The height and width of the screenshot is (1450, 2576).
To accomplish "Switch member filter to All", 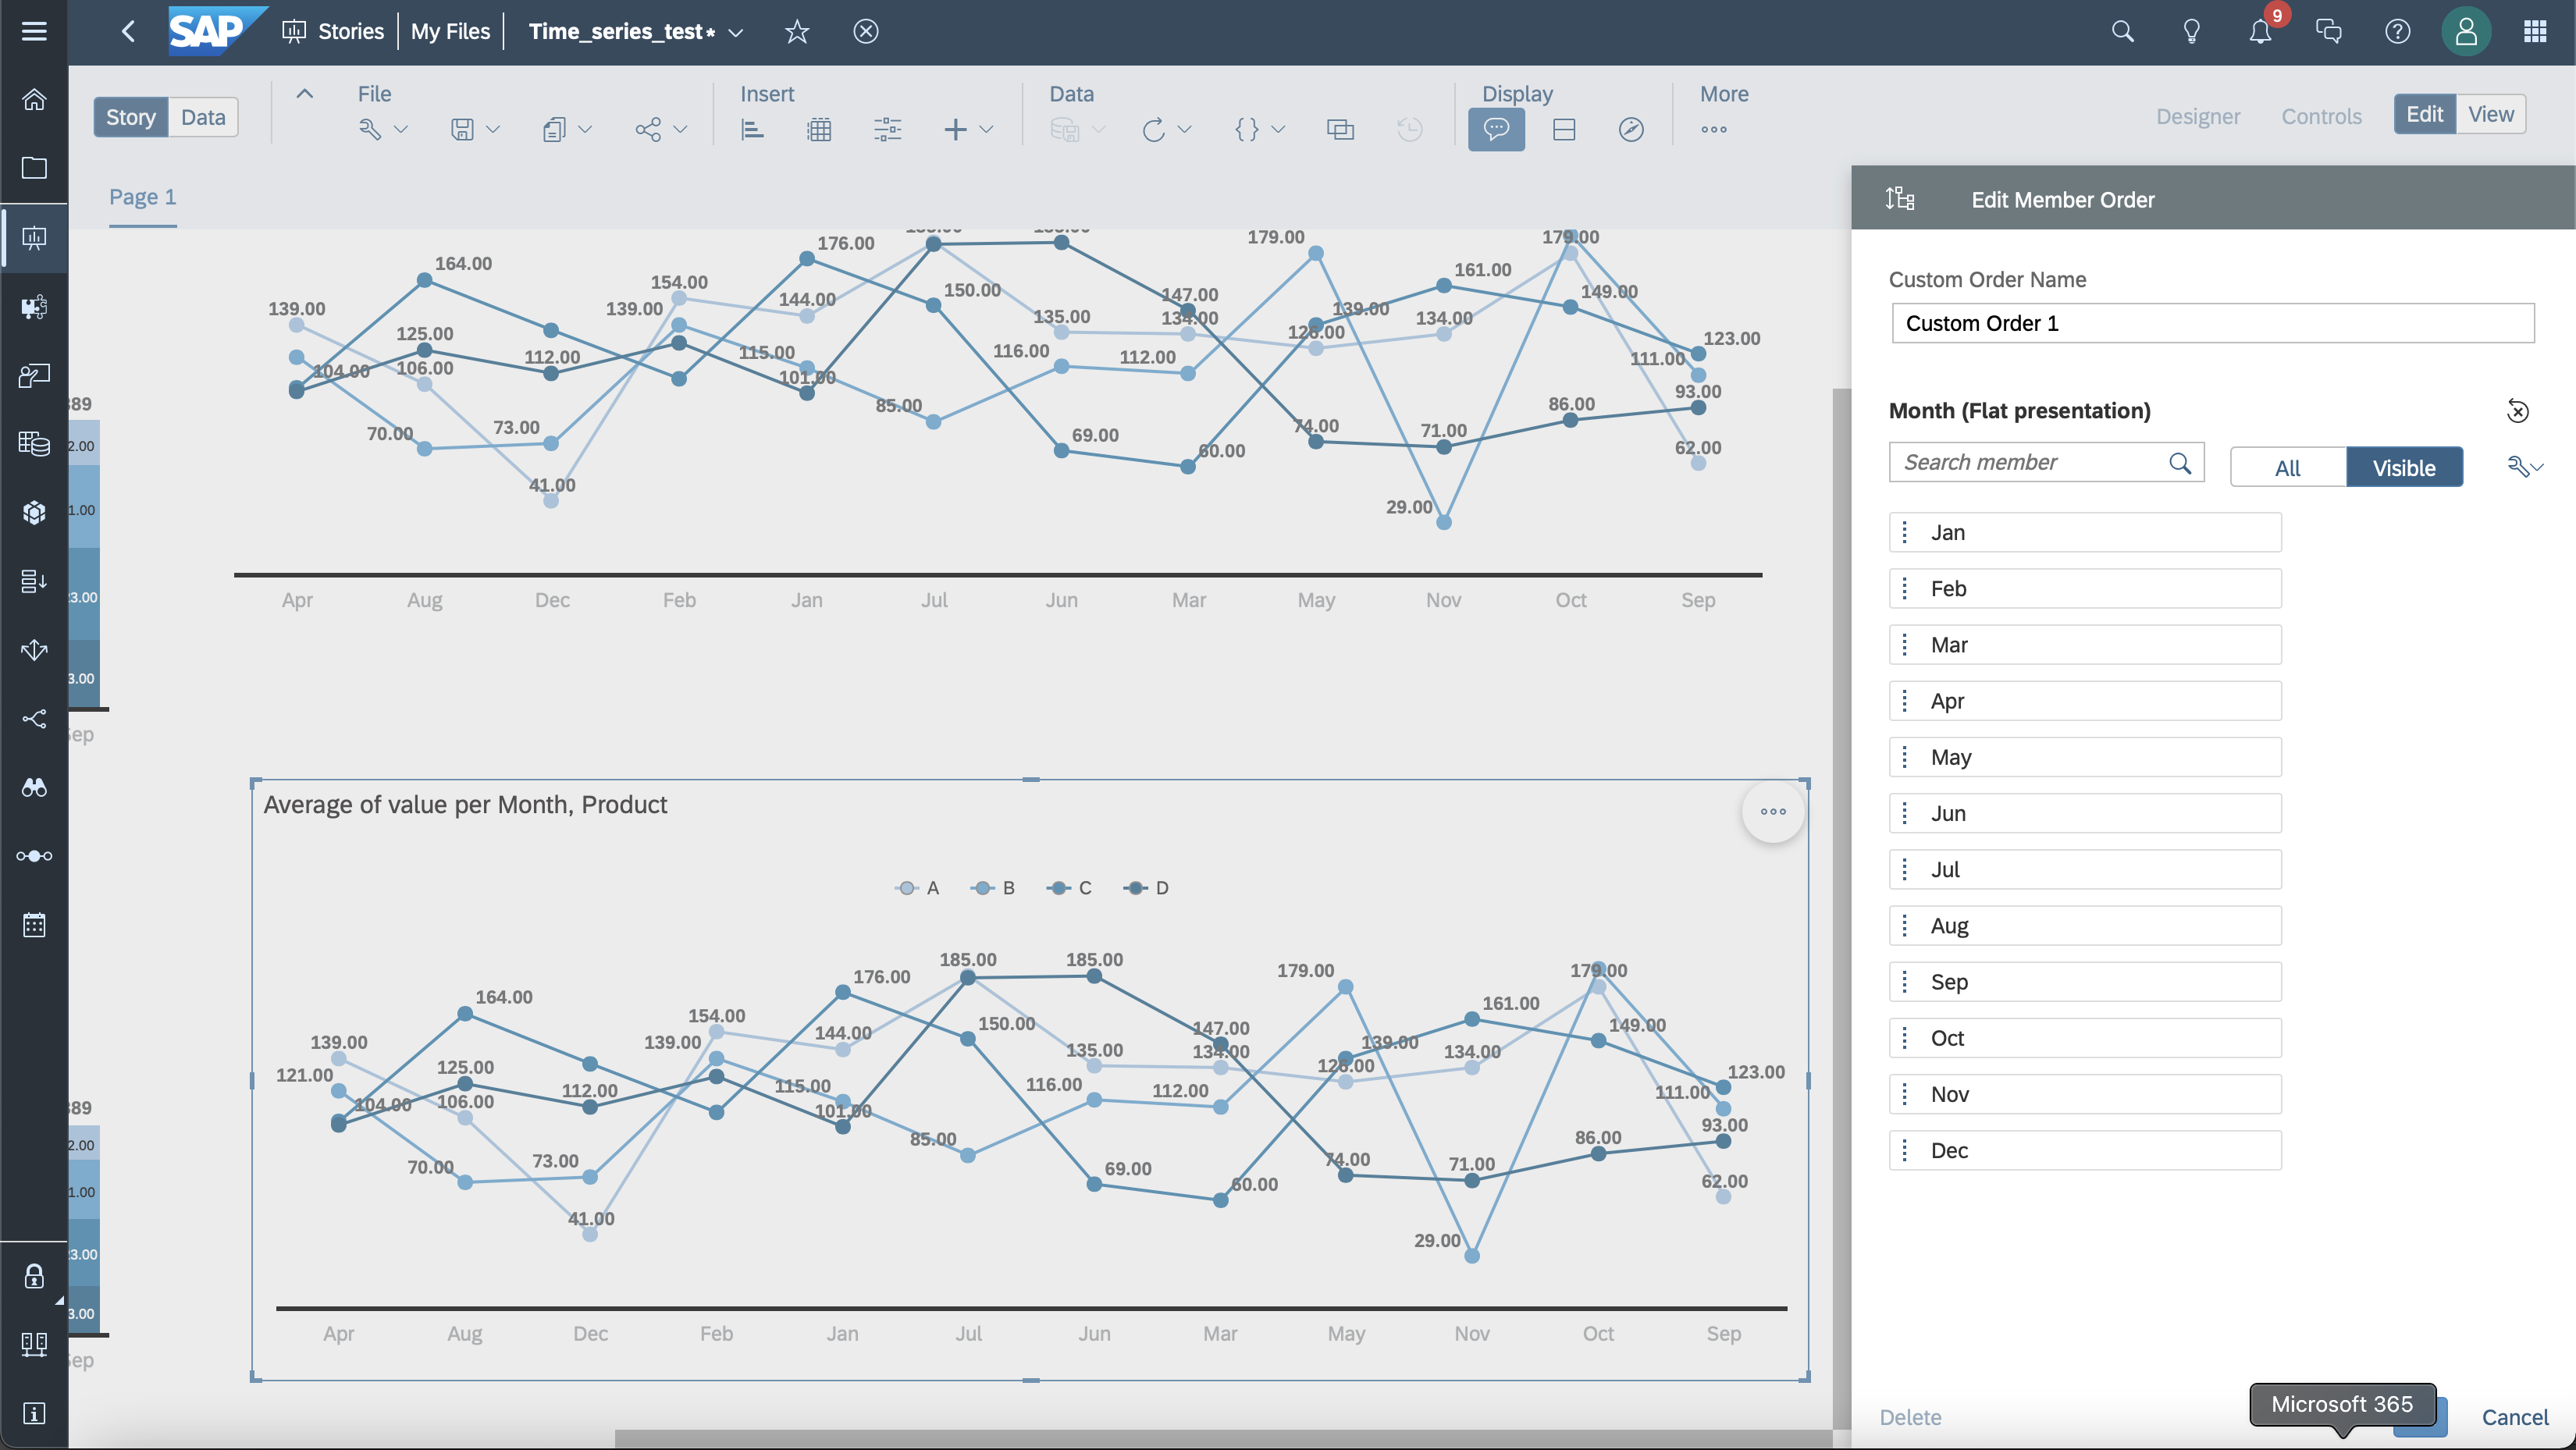I will [x=2287, y=468].
